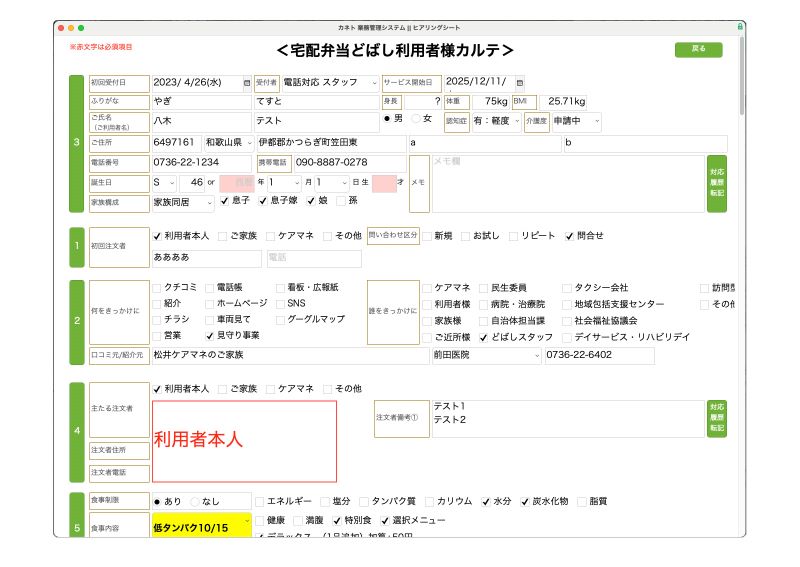The height and width of the screenshot is (567, 800).
Task: Click the phone field 0736-22-6402
Action: point(599,355)
